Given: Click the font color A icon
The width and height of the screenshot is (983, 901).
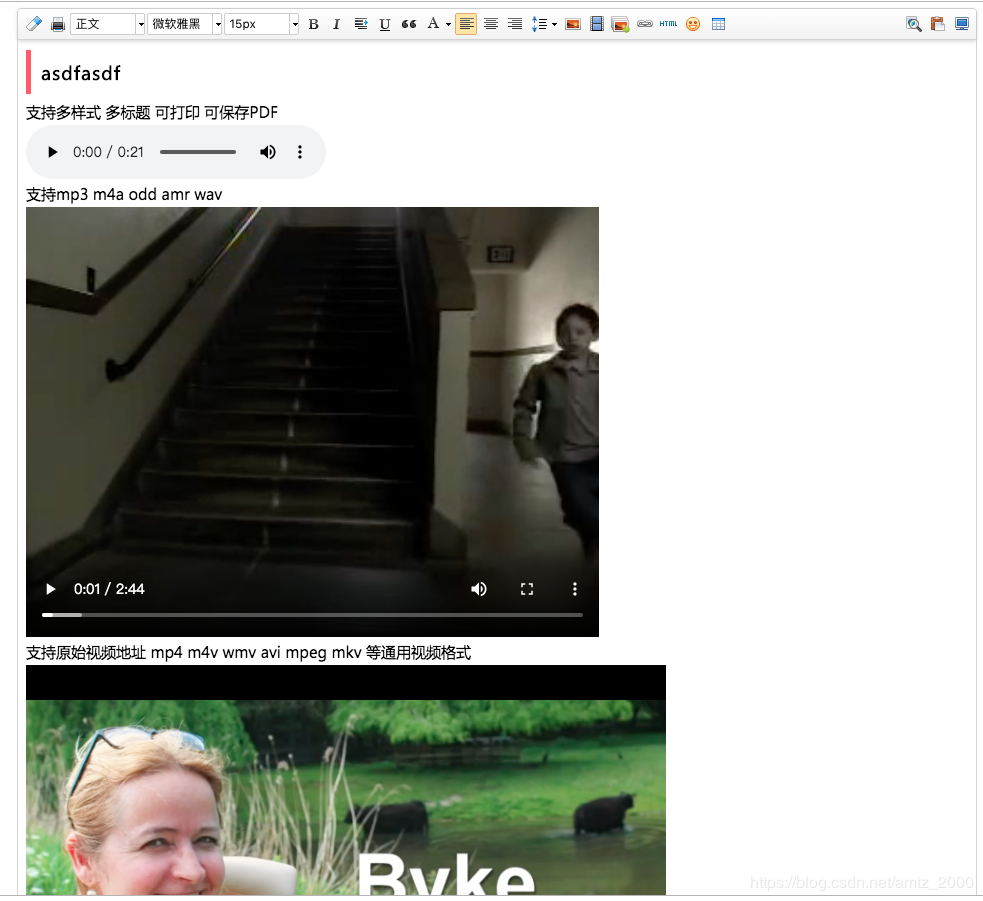Looking at the screenshot, I should click(433, 24).
